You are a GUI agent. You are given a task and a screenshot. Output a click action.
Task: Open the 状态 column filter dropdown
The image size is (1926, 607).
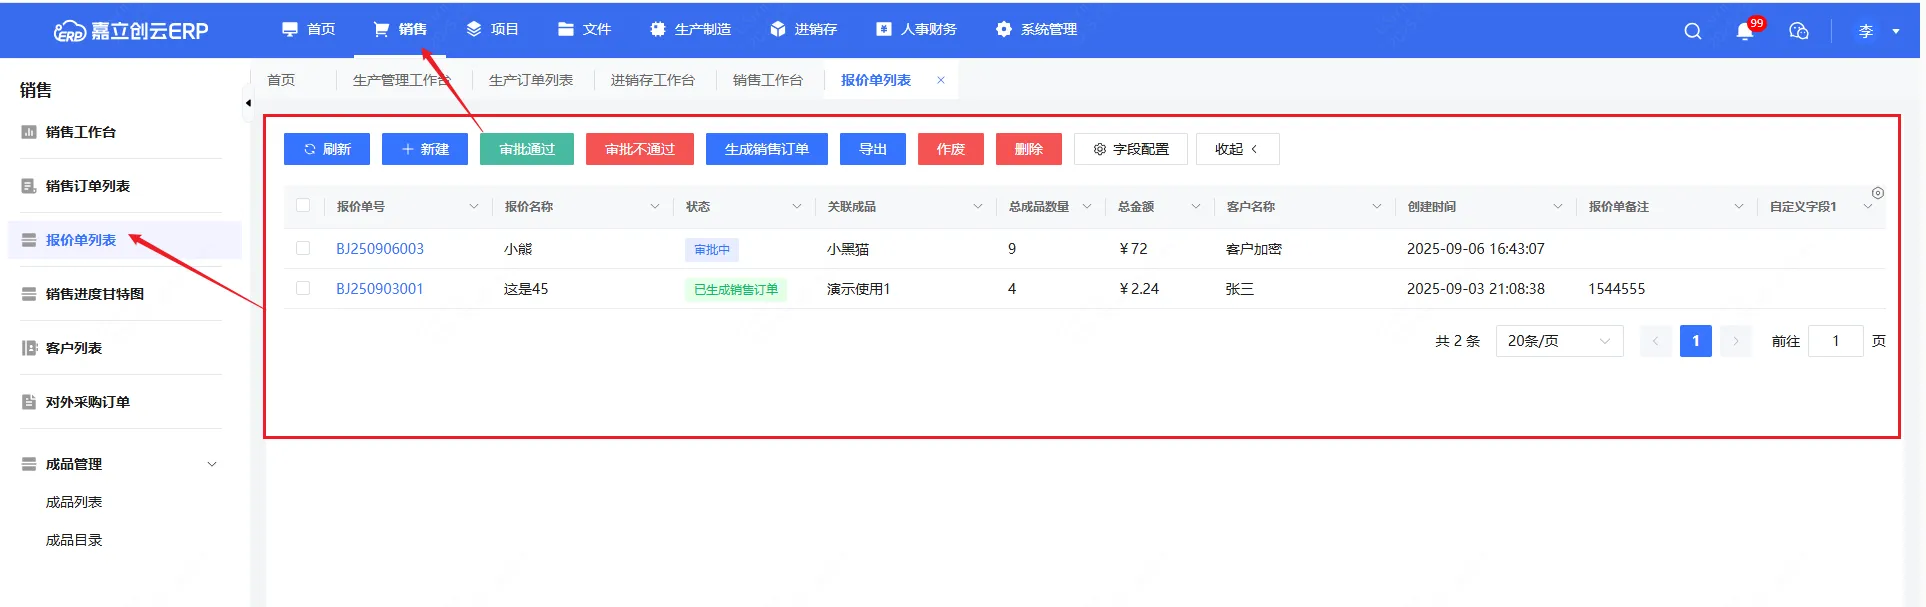click(796, 207)
